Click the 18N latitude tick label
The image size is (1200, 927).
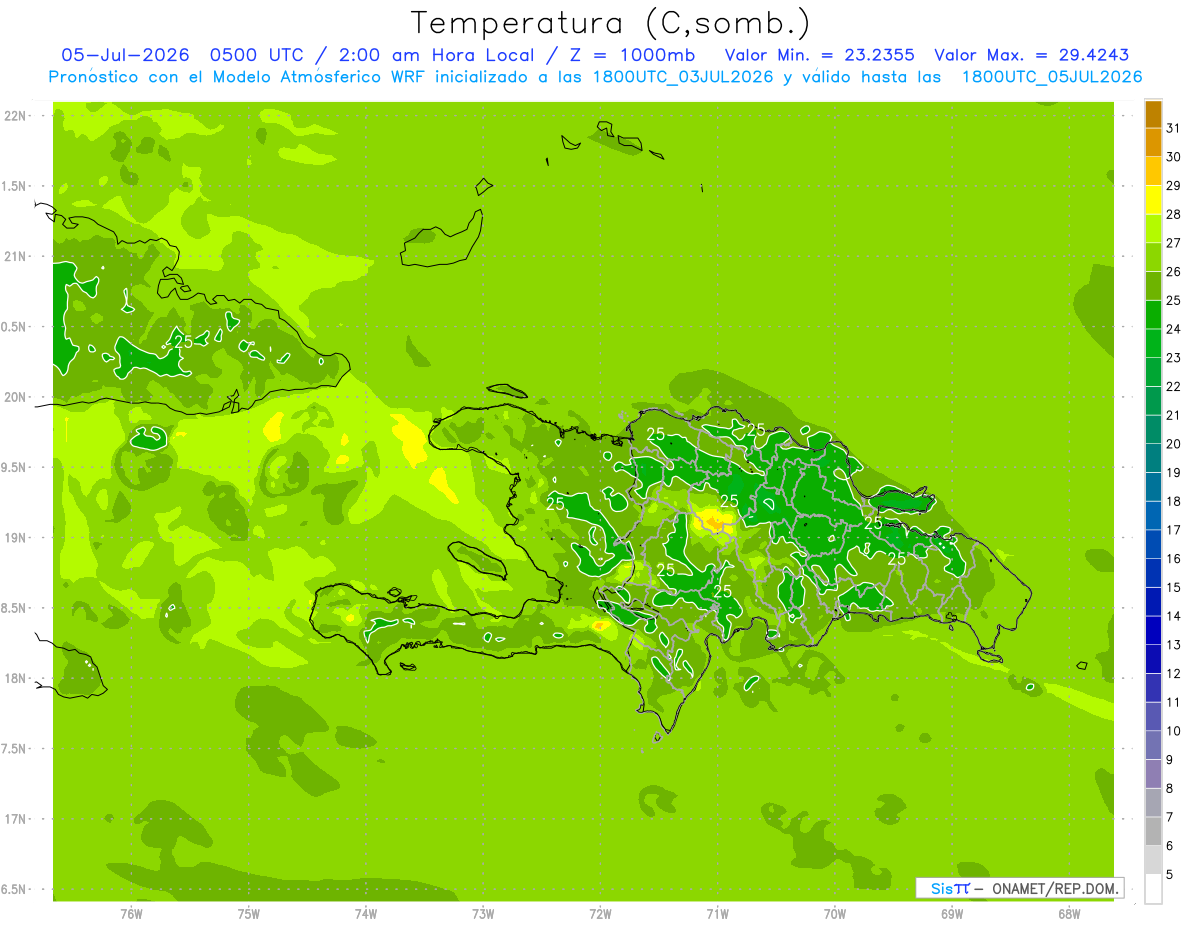[x=15, y=678]
